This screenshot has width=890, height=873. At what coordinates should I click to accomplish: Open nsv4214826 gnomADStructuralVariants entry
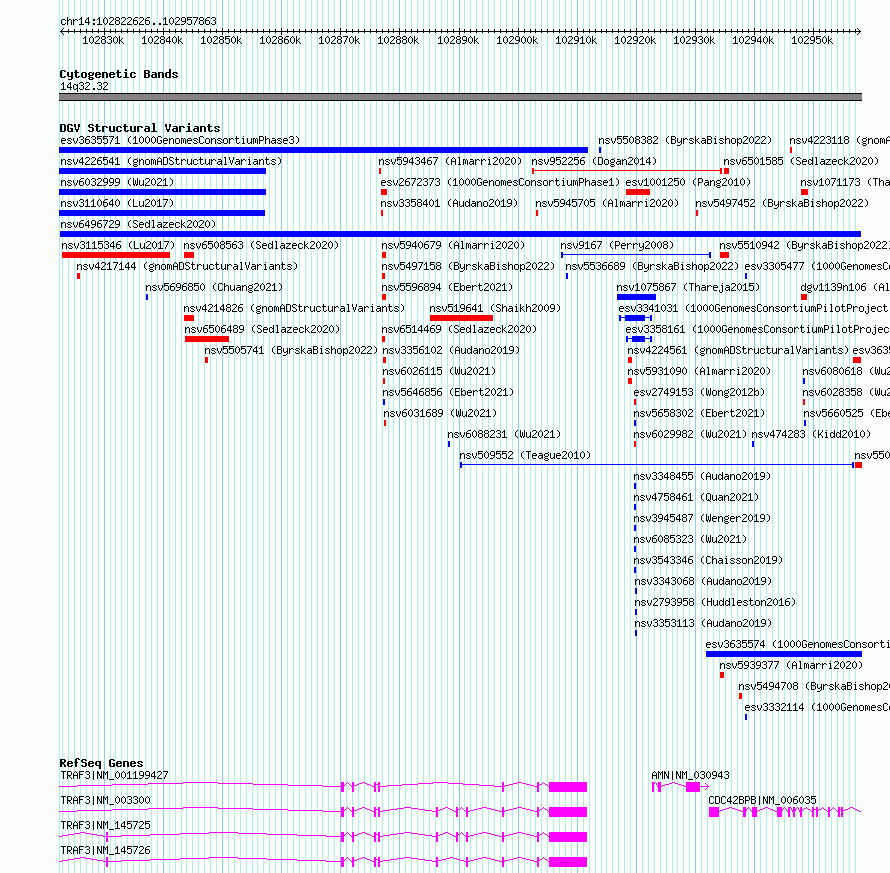pos(294,308)
